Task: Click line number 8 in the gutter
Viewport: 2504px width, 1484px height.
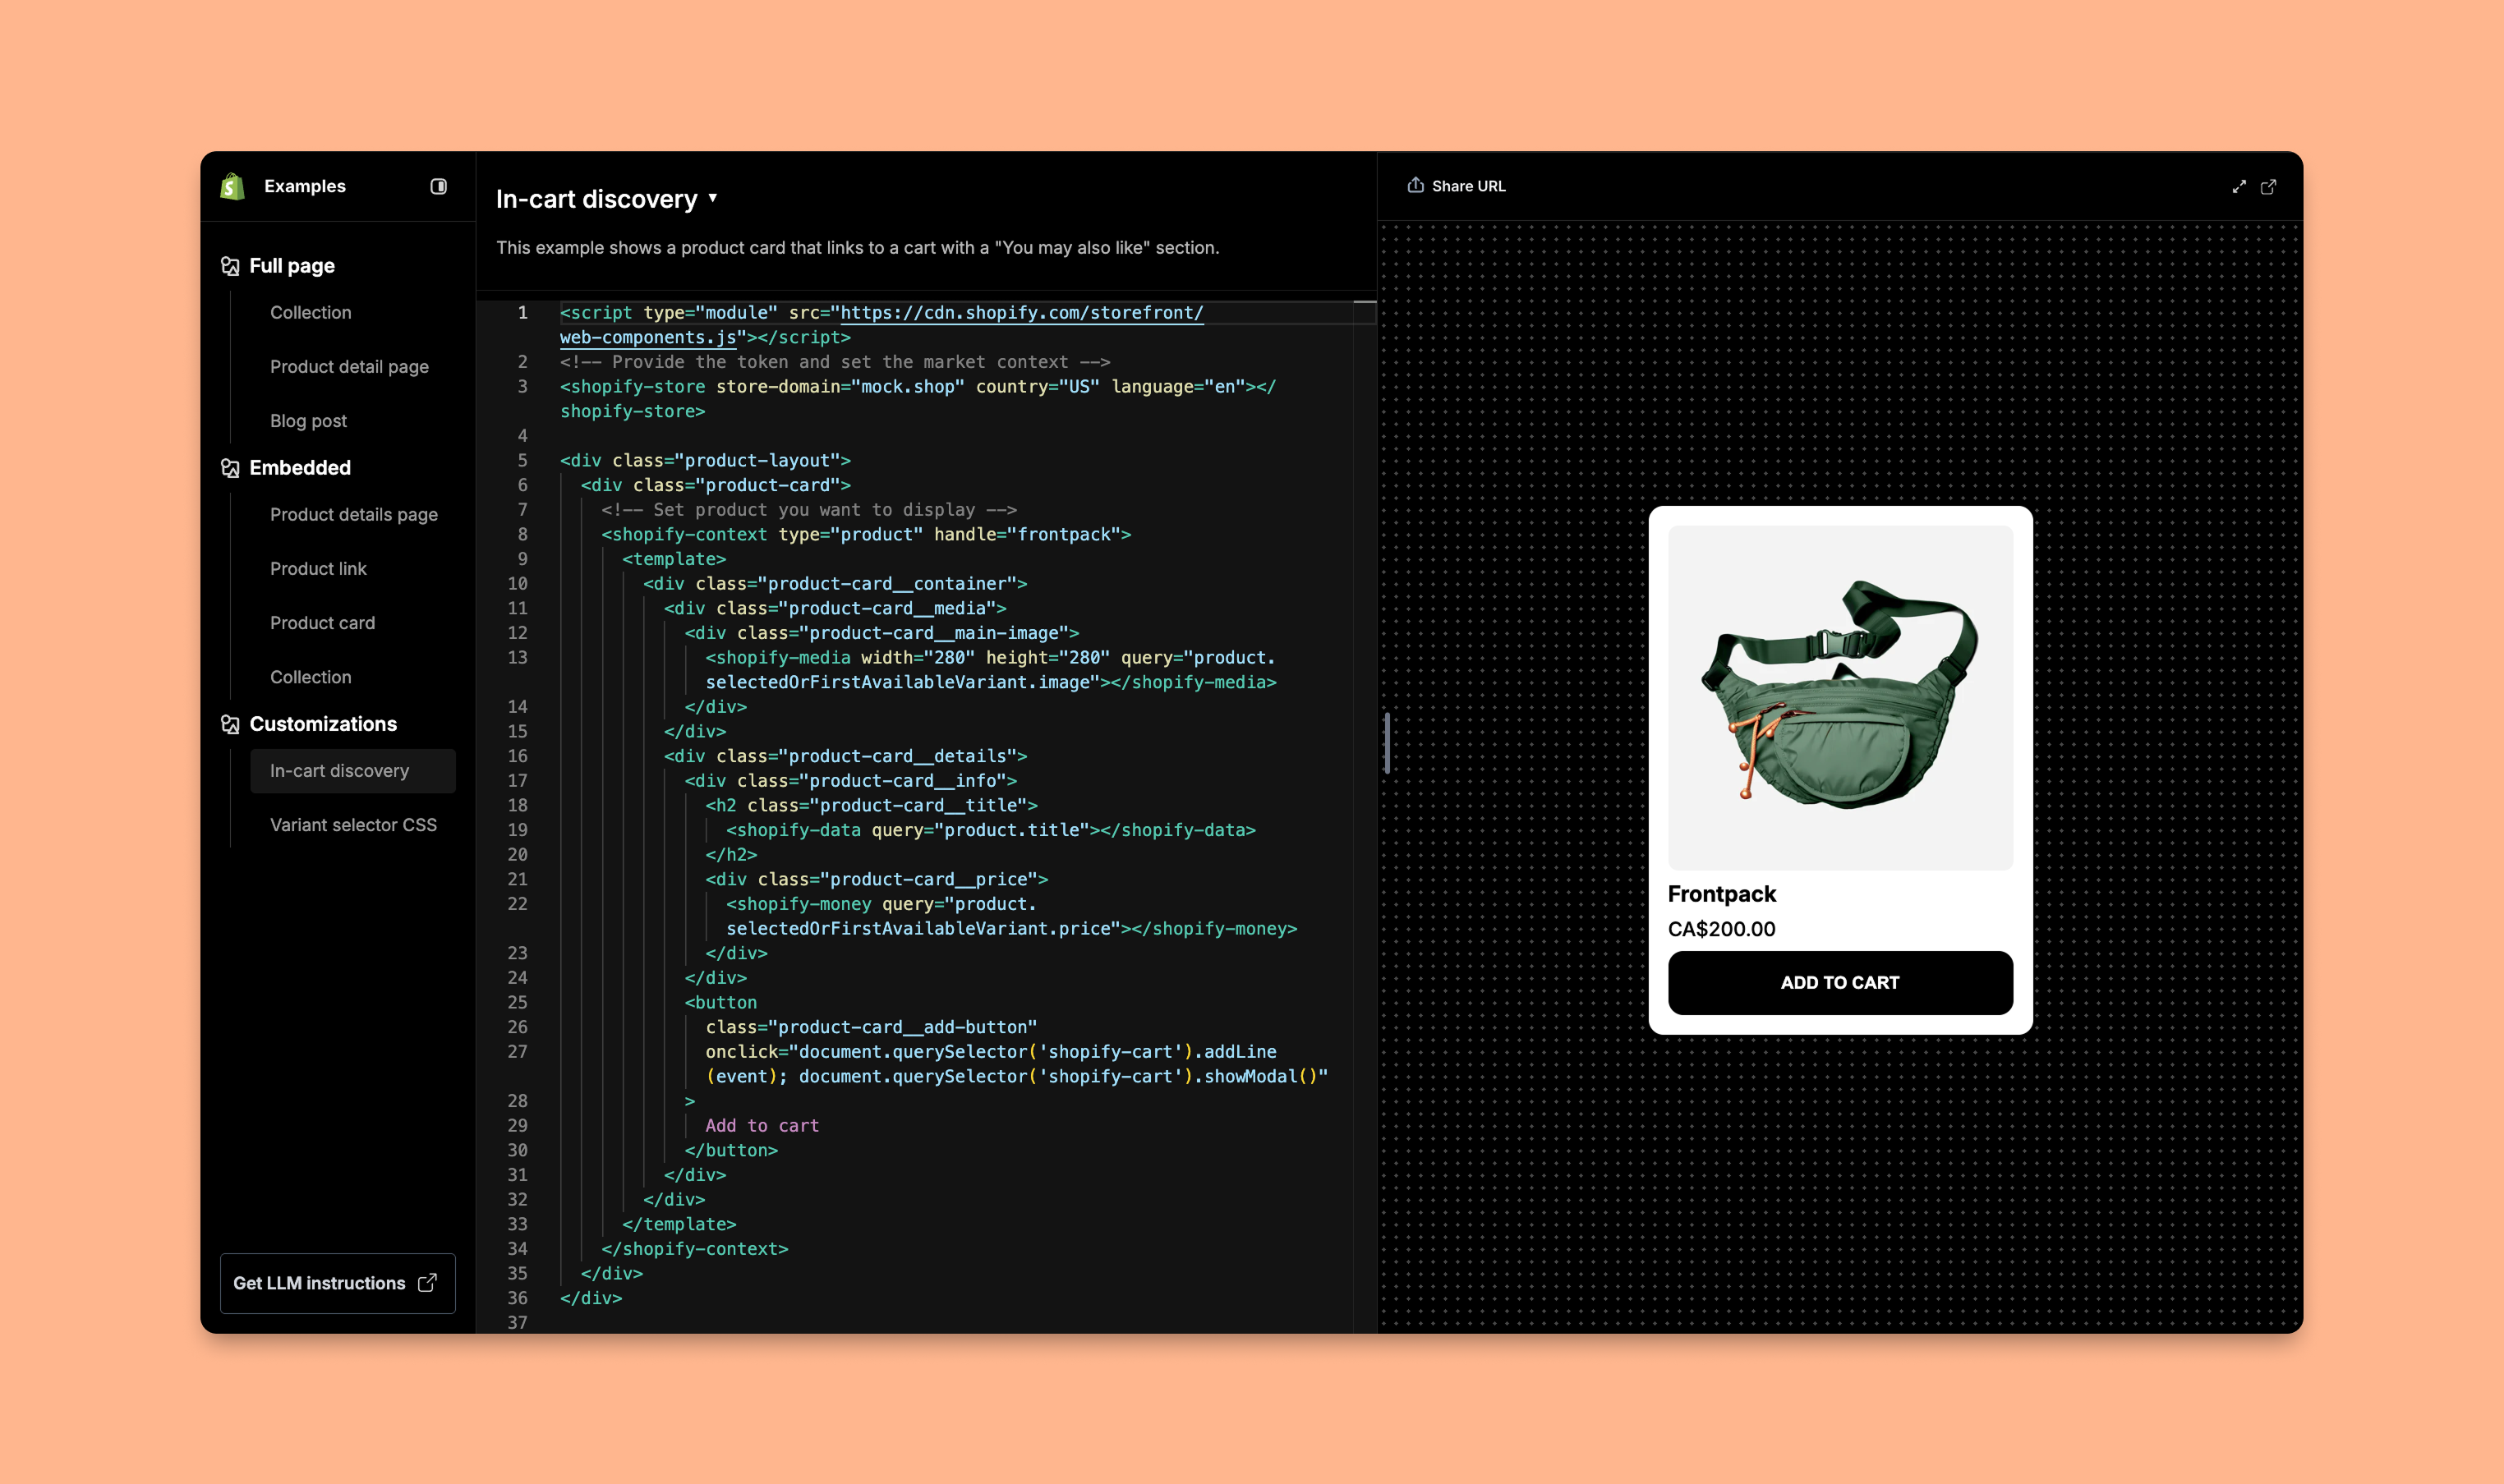Action: 522,535
